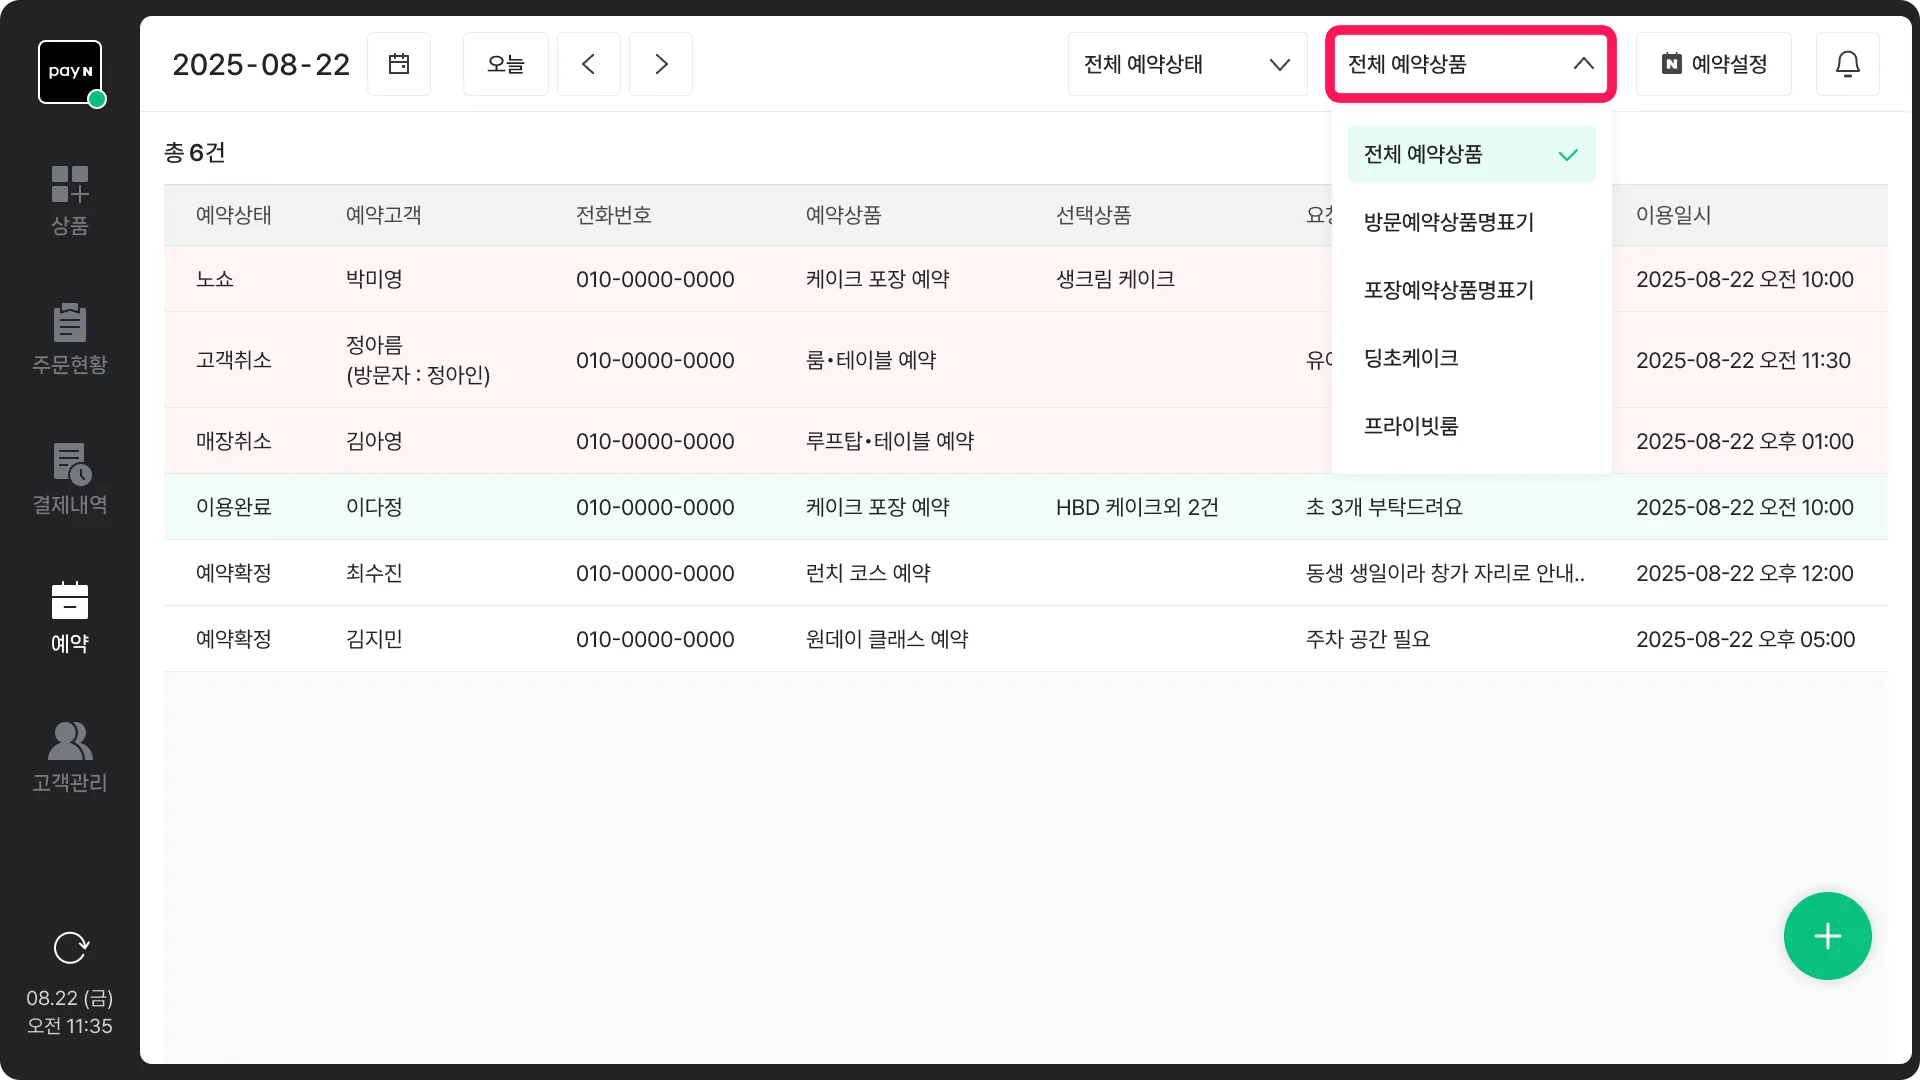Open 결제내역 payment history in sidebar
Screen dimensions: 1920x1080
[x=70, y=479]
